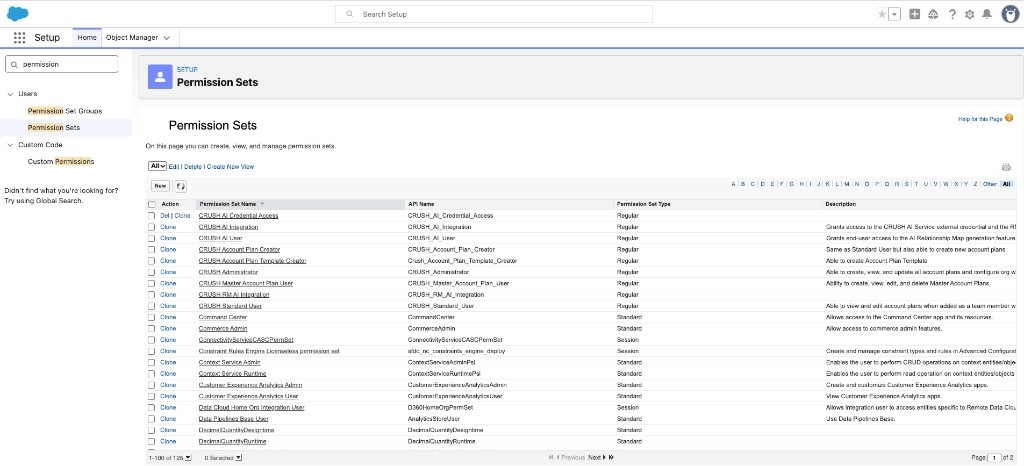Viewport: 1024px width, 466px height.
Task: Click the refresh list icon button
Action: pyautogui.click(x=181, y=186)
